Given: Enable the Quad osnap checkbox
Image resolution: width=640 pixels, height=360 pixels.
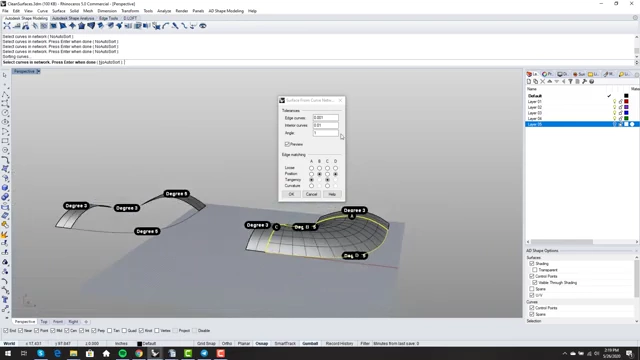Looking at the screenshot, I should coord(124,331).
